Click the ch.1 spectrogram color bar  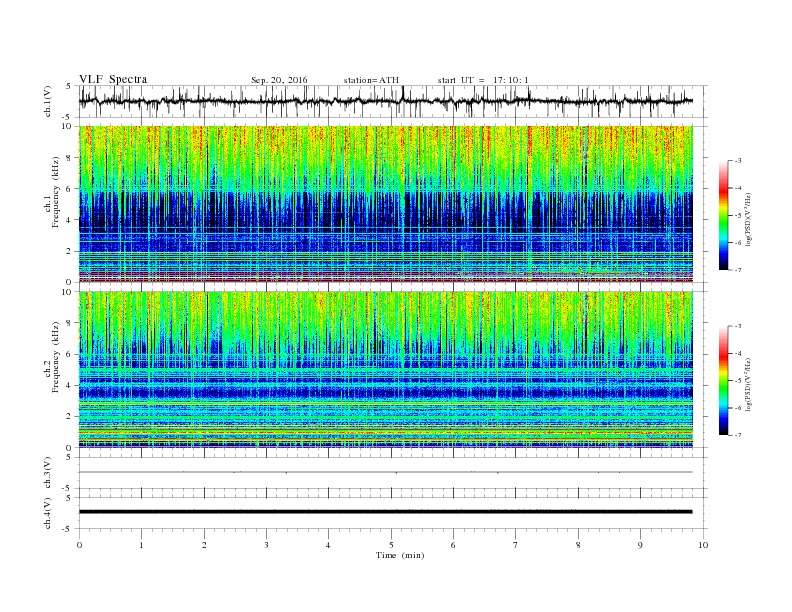[x=723, y=215]
